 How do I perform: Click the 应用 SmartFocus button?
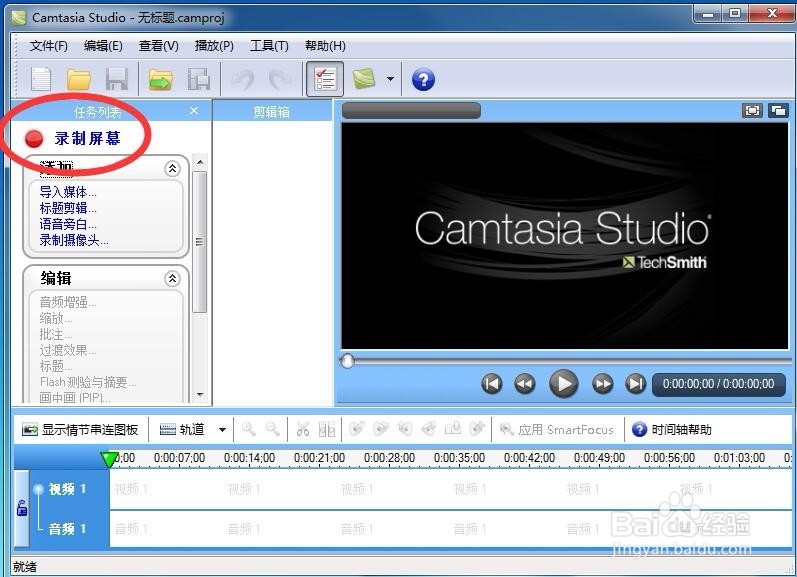tap(557, 430)
